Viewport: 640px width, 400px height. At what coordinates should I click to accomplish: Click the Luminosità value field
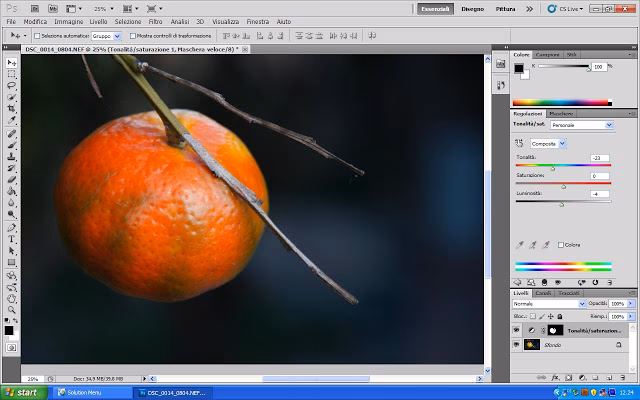click(x=600, y=194)
